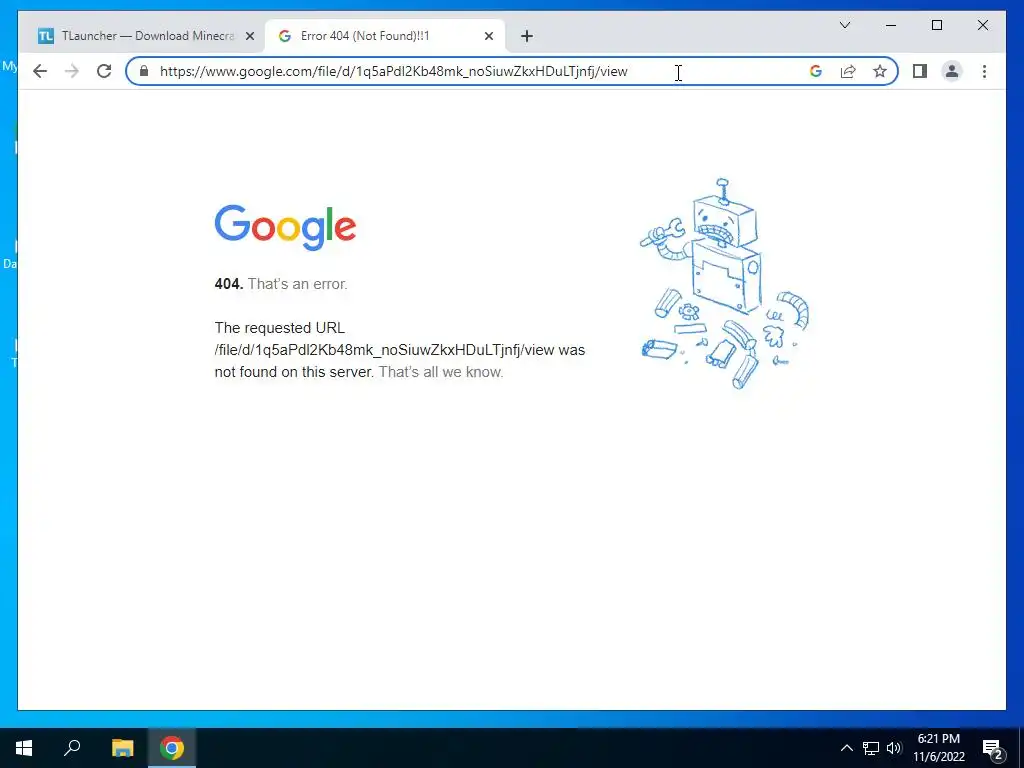The image size is (1024, 768).
Task: Bookmark this tab with the star icon
Action: point(880,71)
